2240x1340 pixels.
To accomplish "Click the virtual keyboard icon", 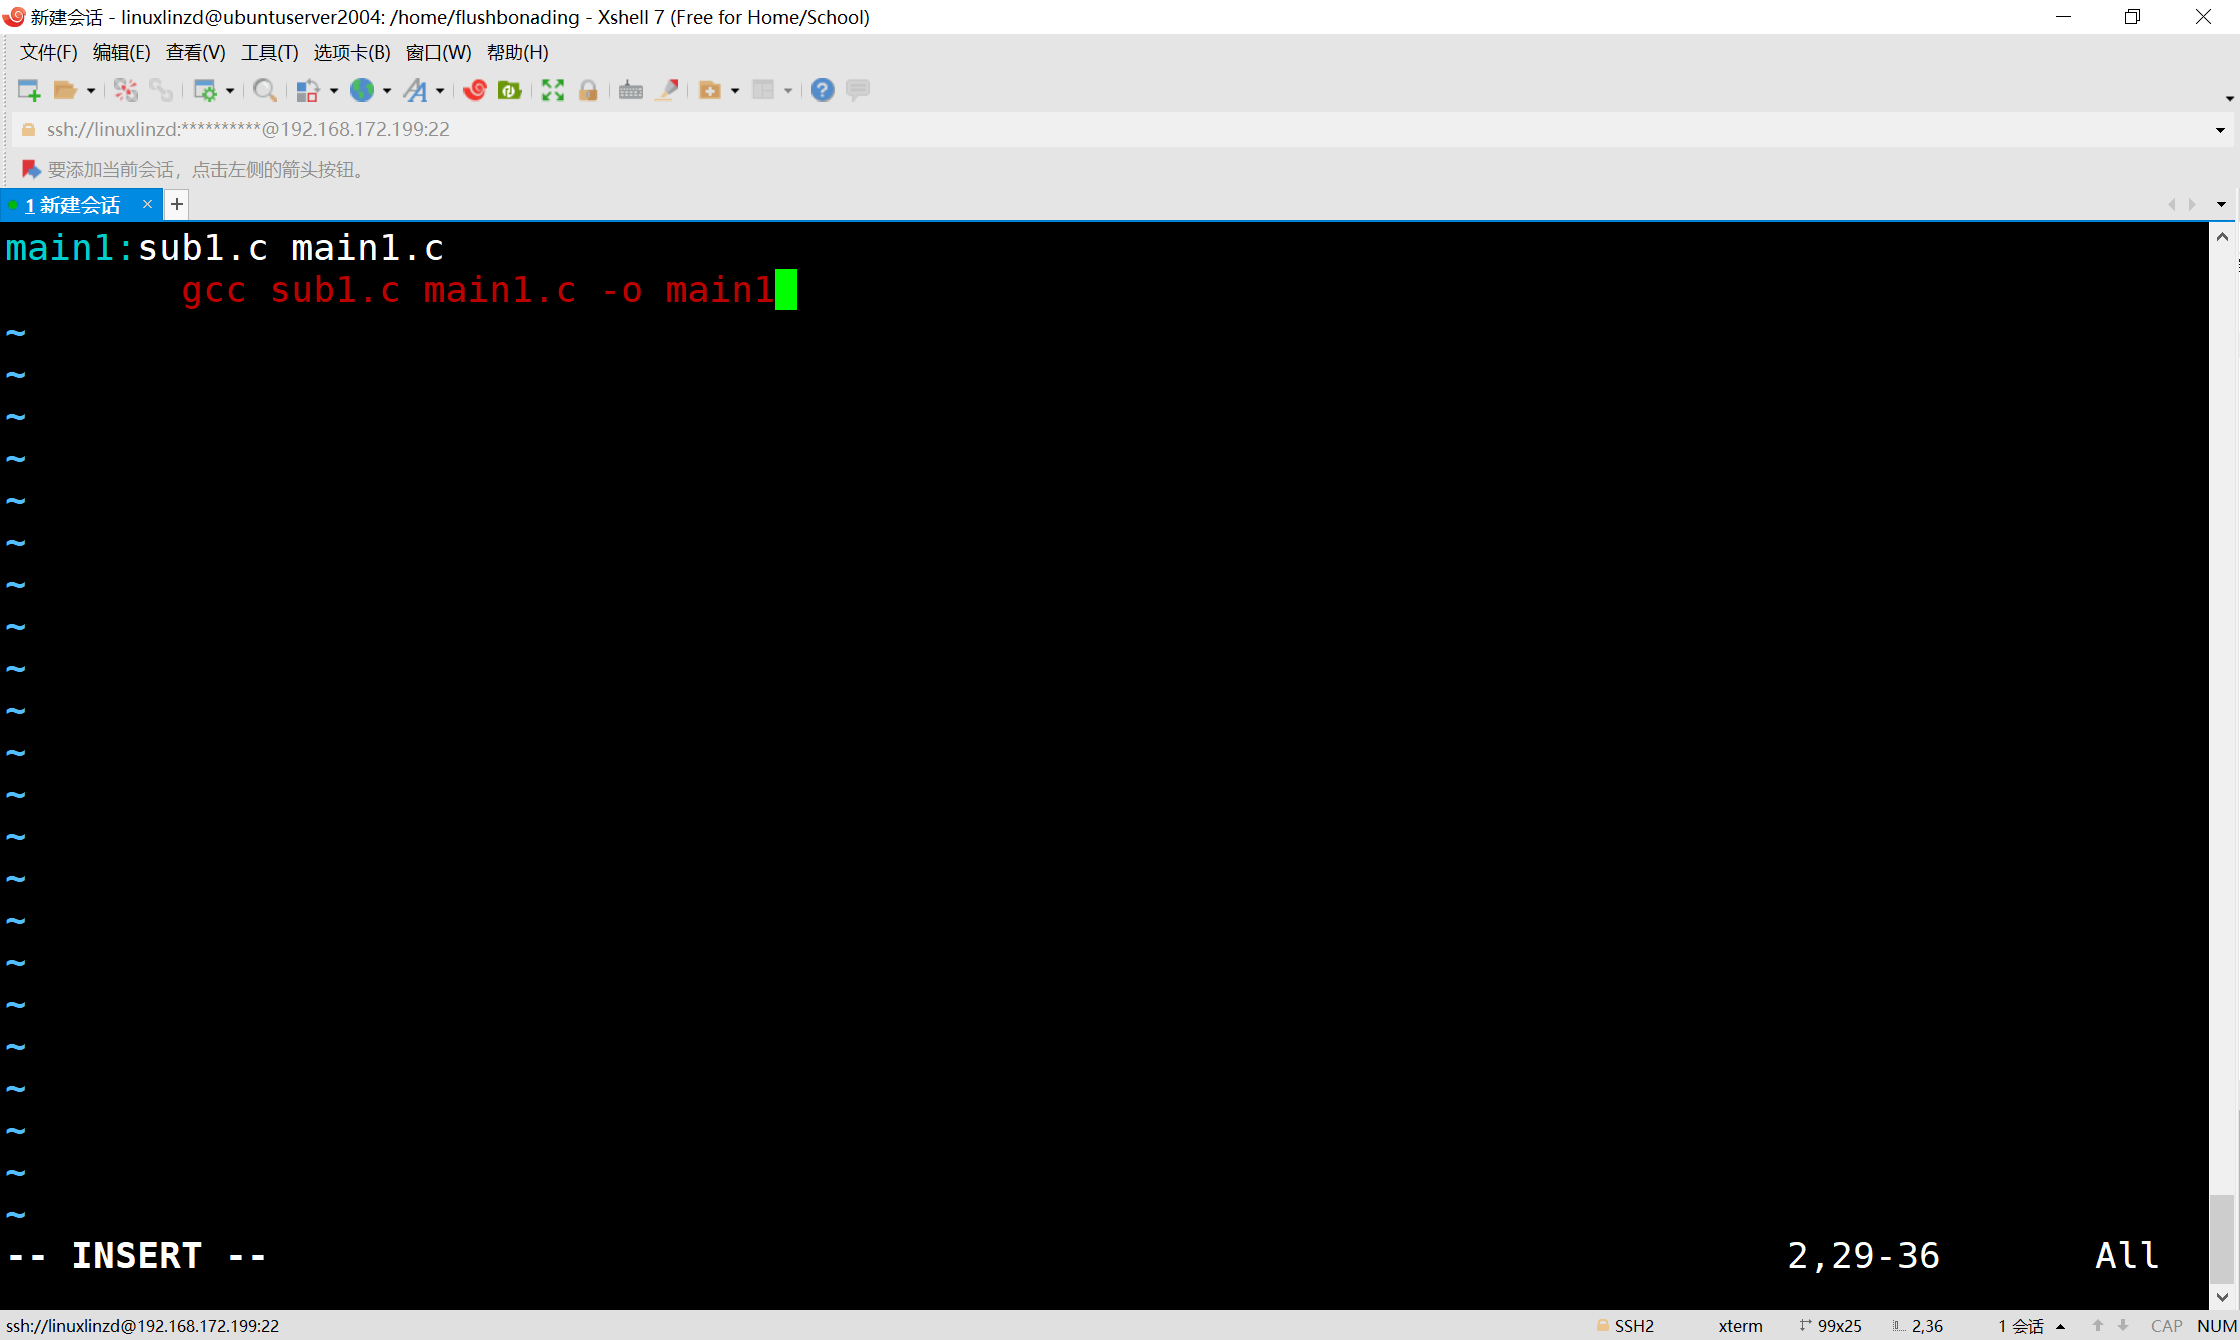I will click(x=631, y=90).
